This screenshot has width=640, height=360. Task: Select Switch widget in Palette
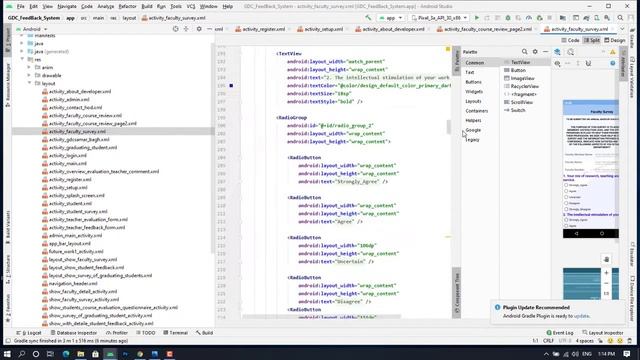pyautogui.click(x=515, y=110)
